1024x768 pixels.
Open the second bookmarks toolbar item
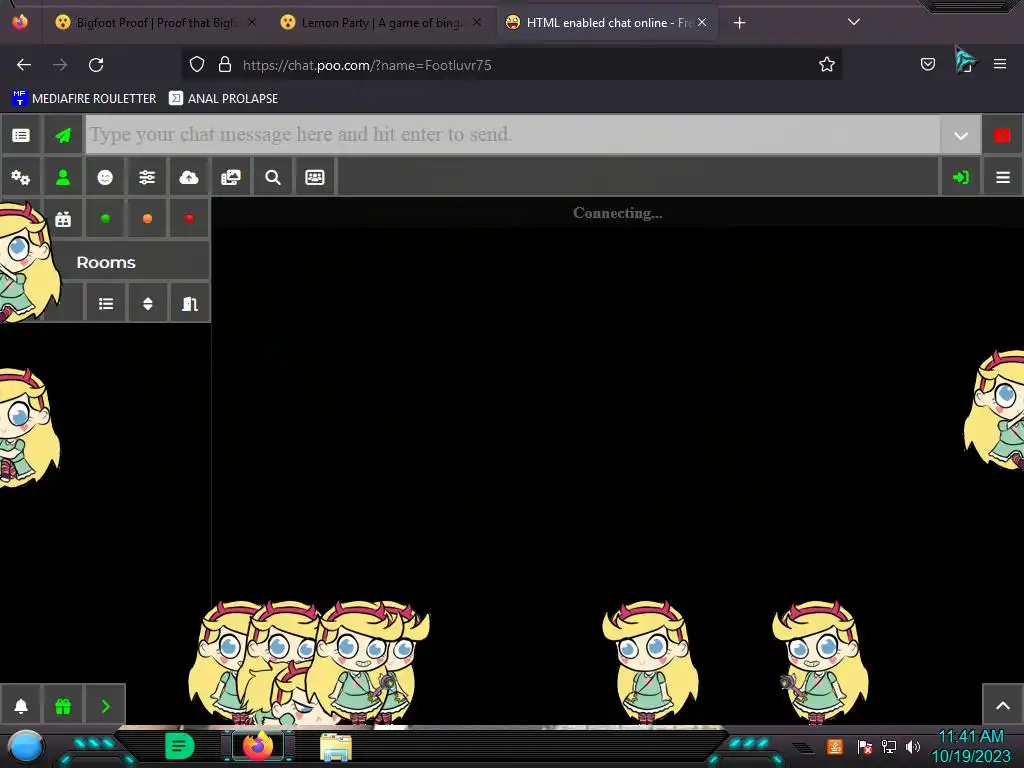223,99
